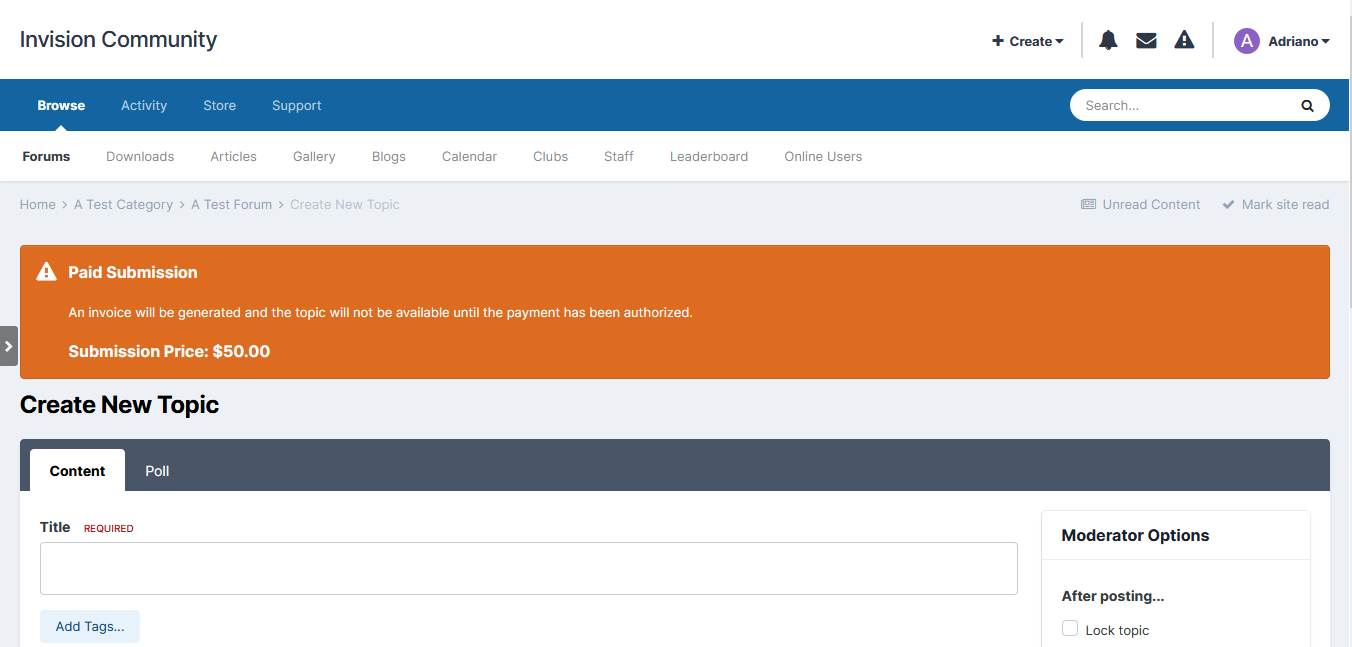Click the Home breadcrumb link
The height and width of the screenshot is (647, 1352).
point(38,204)
